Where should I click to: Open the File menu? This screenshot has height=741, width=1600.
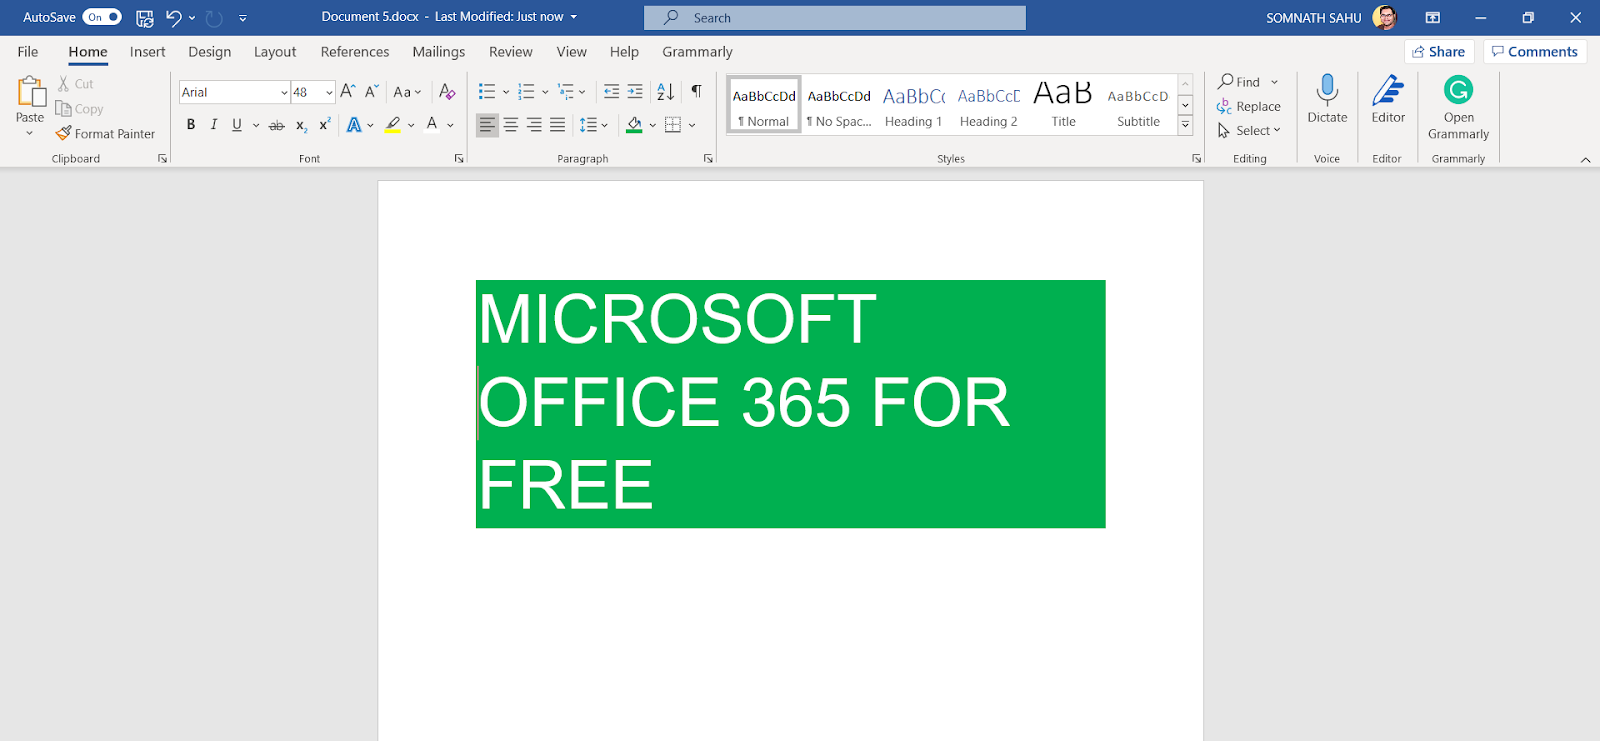click(28, 52)
